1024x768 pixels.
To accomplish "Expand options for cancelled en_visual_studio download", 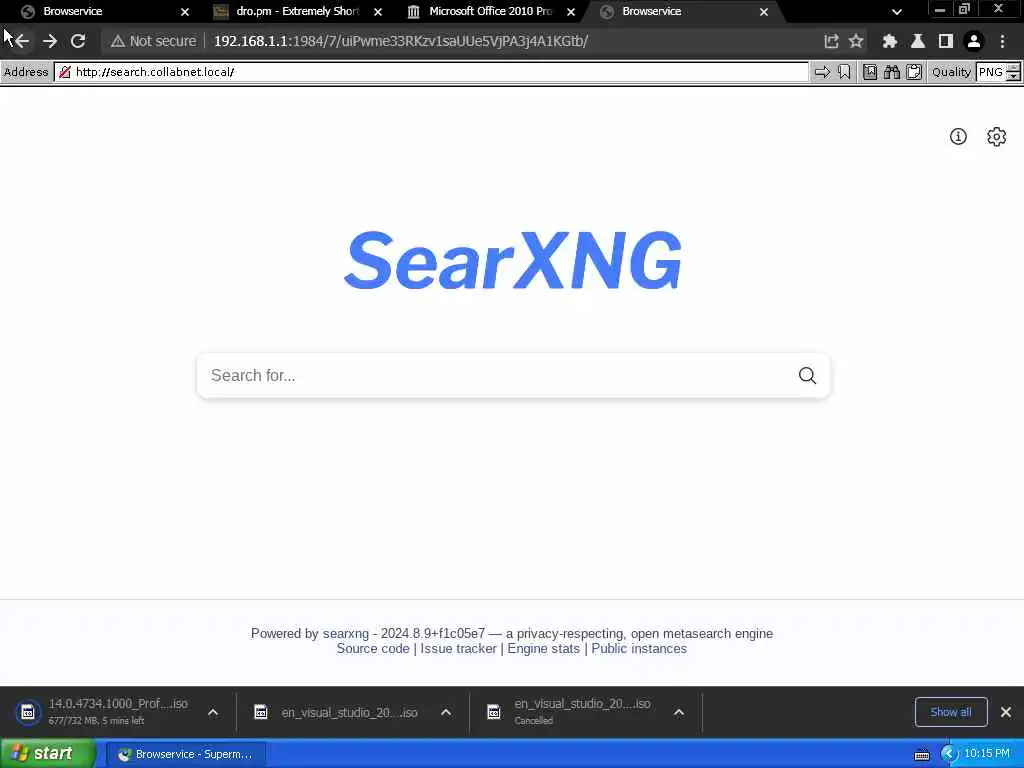I will (x=679, y=712).
